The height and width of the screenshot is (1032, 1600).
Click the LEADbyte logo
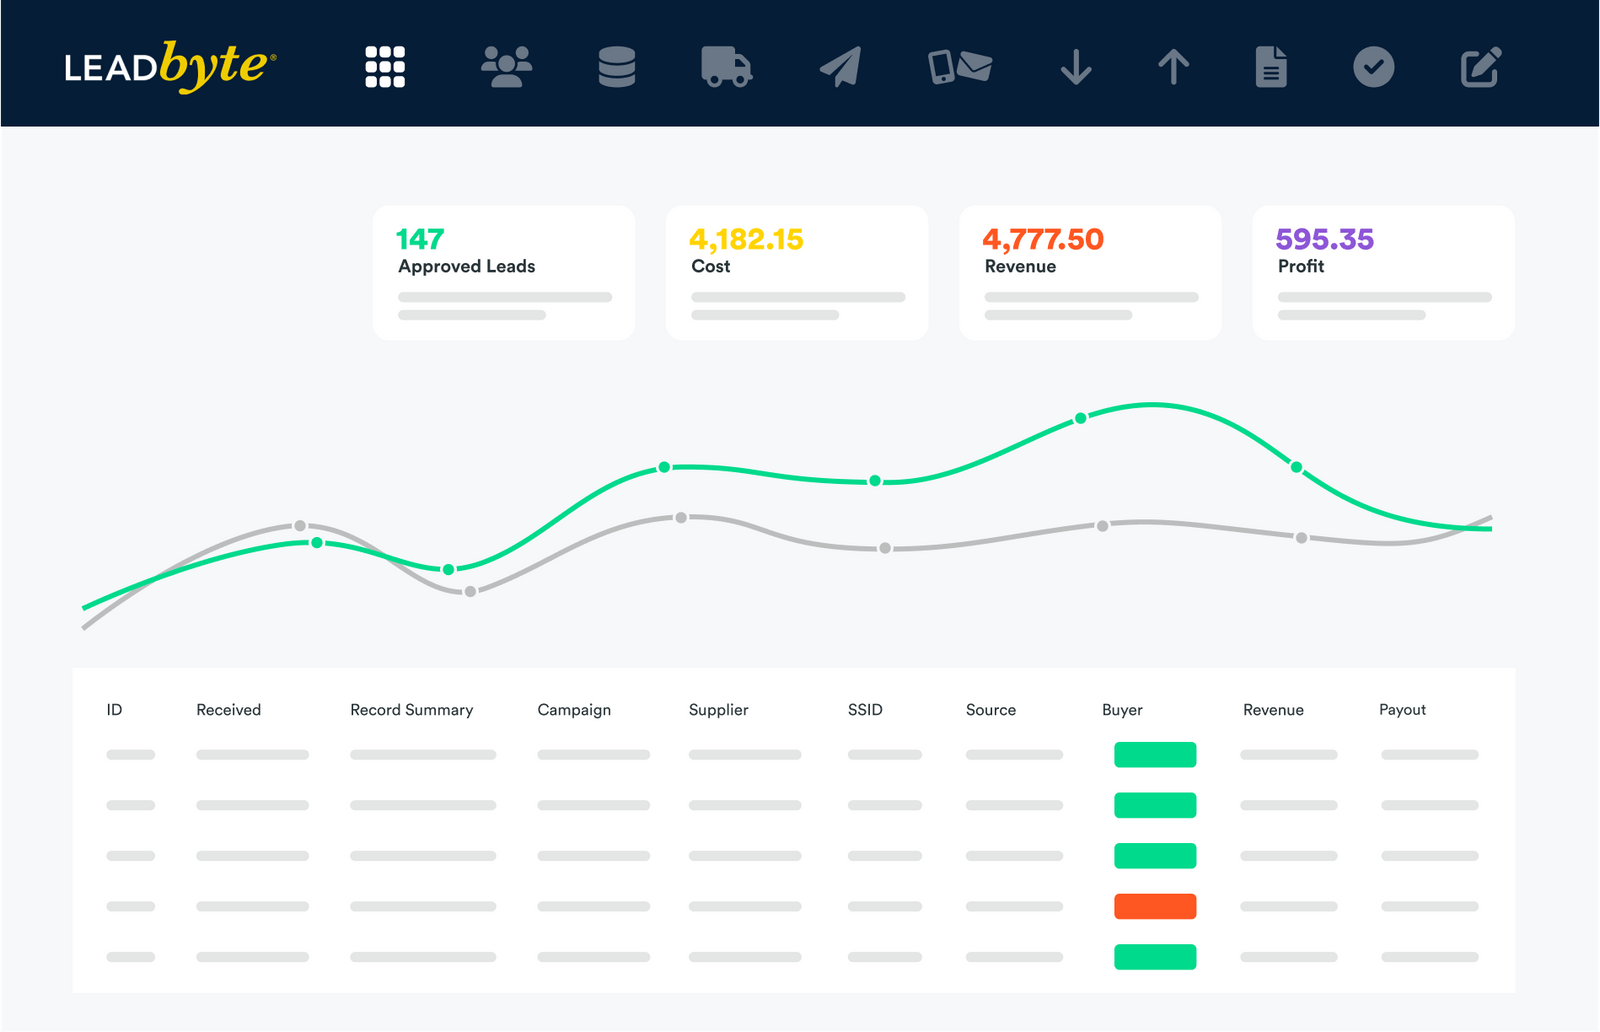click(x=168, y=63)
